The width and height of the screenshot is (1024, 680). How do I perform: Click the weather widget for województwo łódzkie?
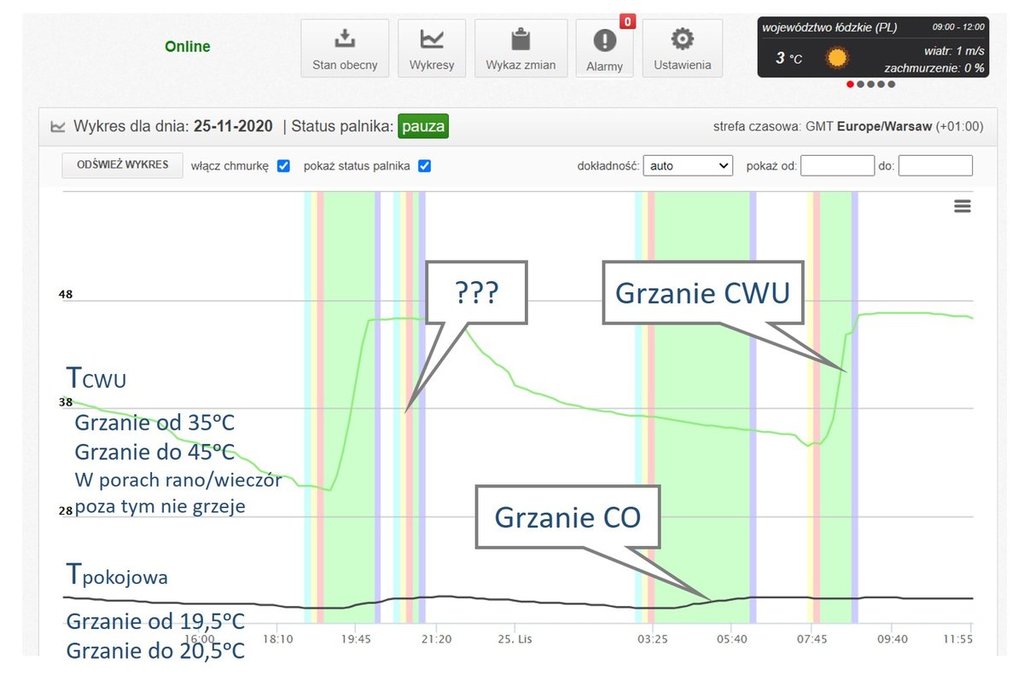pos(872,47)
